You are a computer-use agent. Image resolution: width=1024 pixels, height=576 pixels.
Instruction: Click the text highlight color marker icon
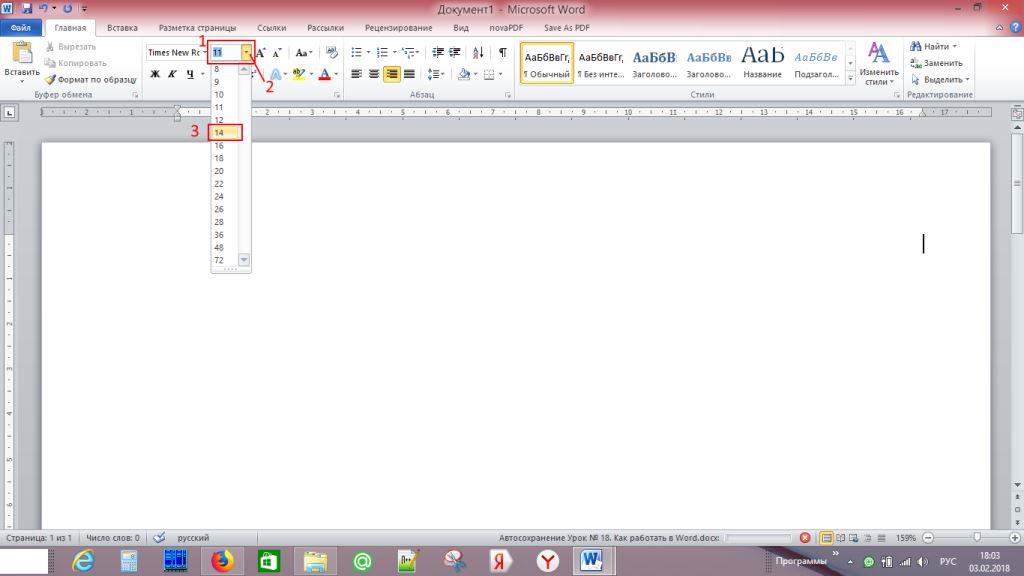pyautogui.click(x=298, y=74)
